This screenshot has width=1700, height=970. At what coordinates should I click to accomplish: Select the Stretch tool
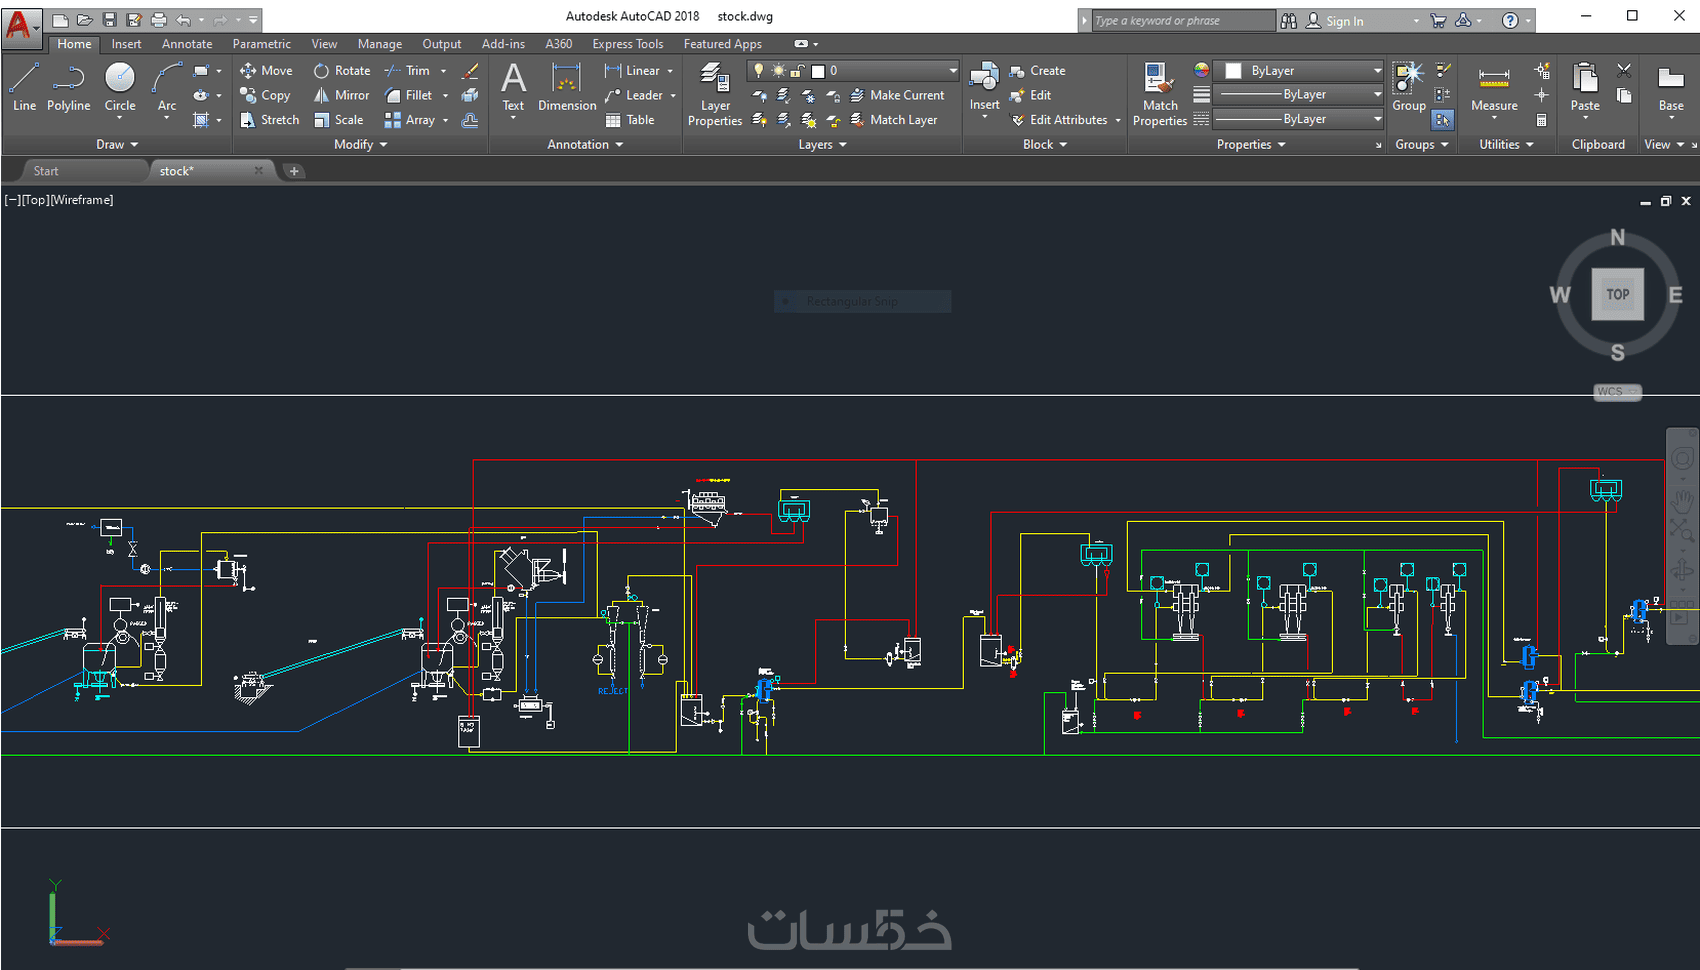coord(270,120)
